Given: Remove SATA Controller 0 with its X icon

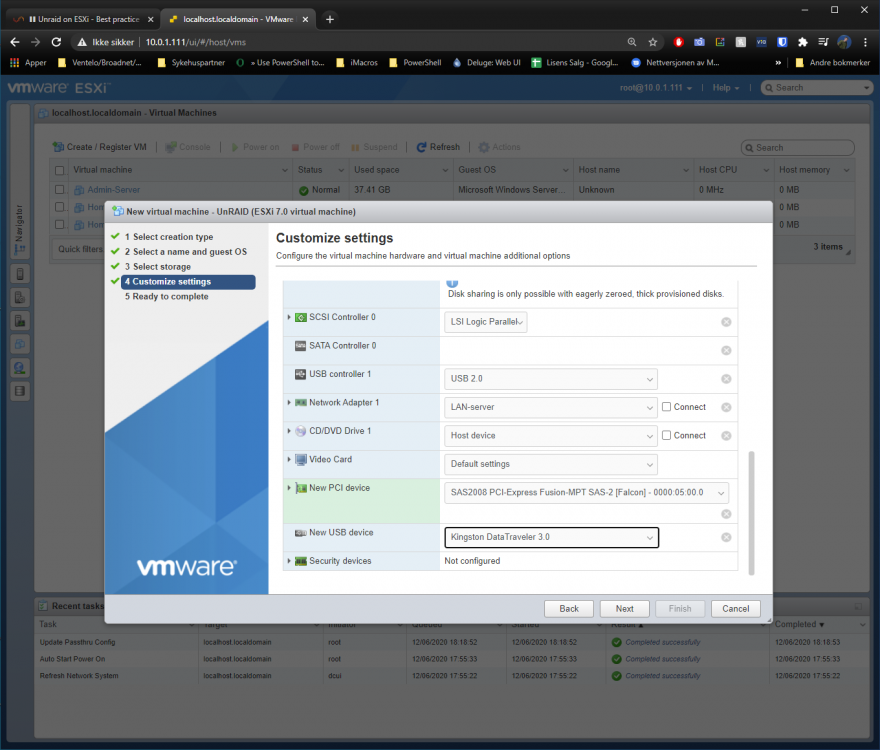Looking at the screenshot, I should [x=726, y=350].
